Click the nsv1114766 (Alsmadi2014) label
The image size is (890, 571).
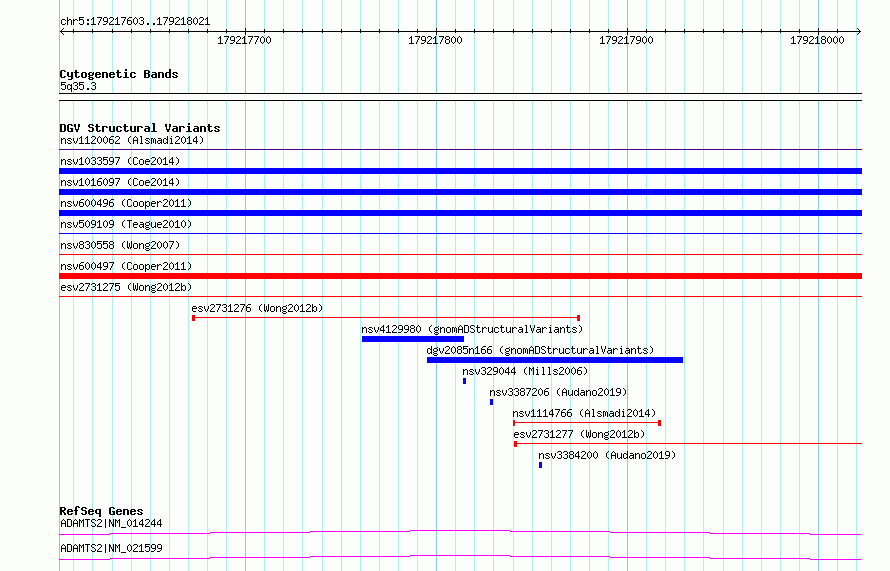pyautogui.click(x=584, y=413)
